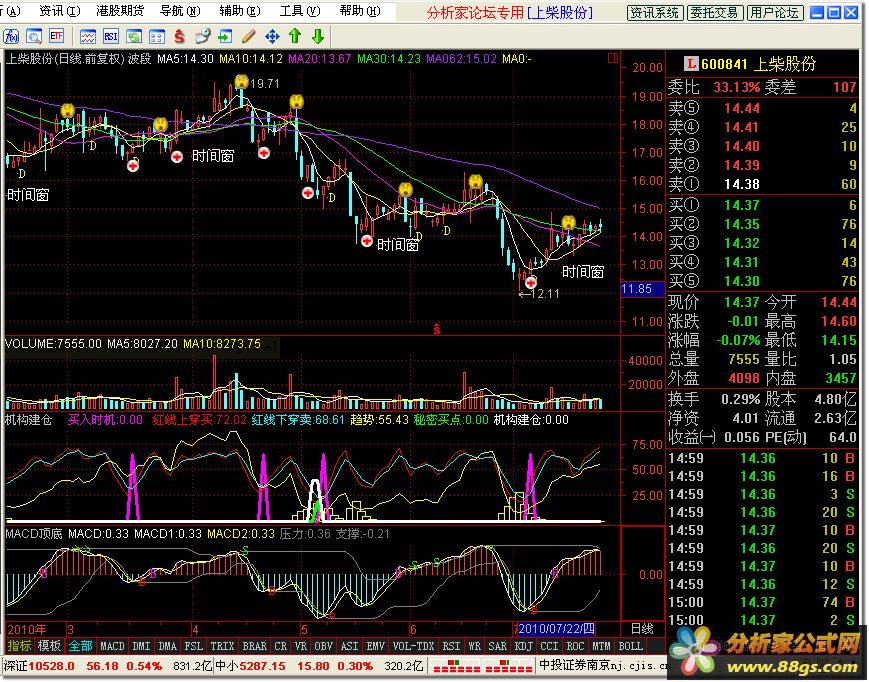
Task: Click the 2010/07/22/四 date marker
Action: [x=556, y=629]
